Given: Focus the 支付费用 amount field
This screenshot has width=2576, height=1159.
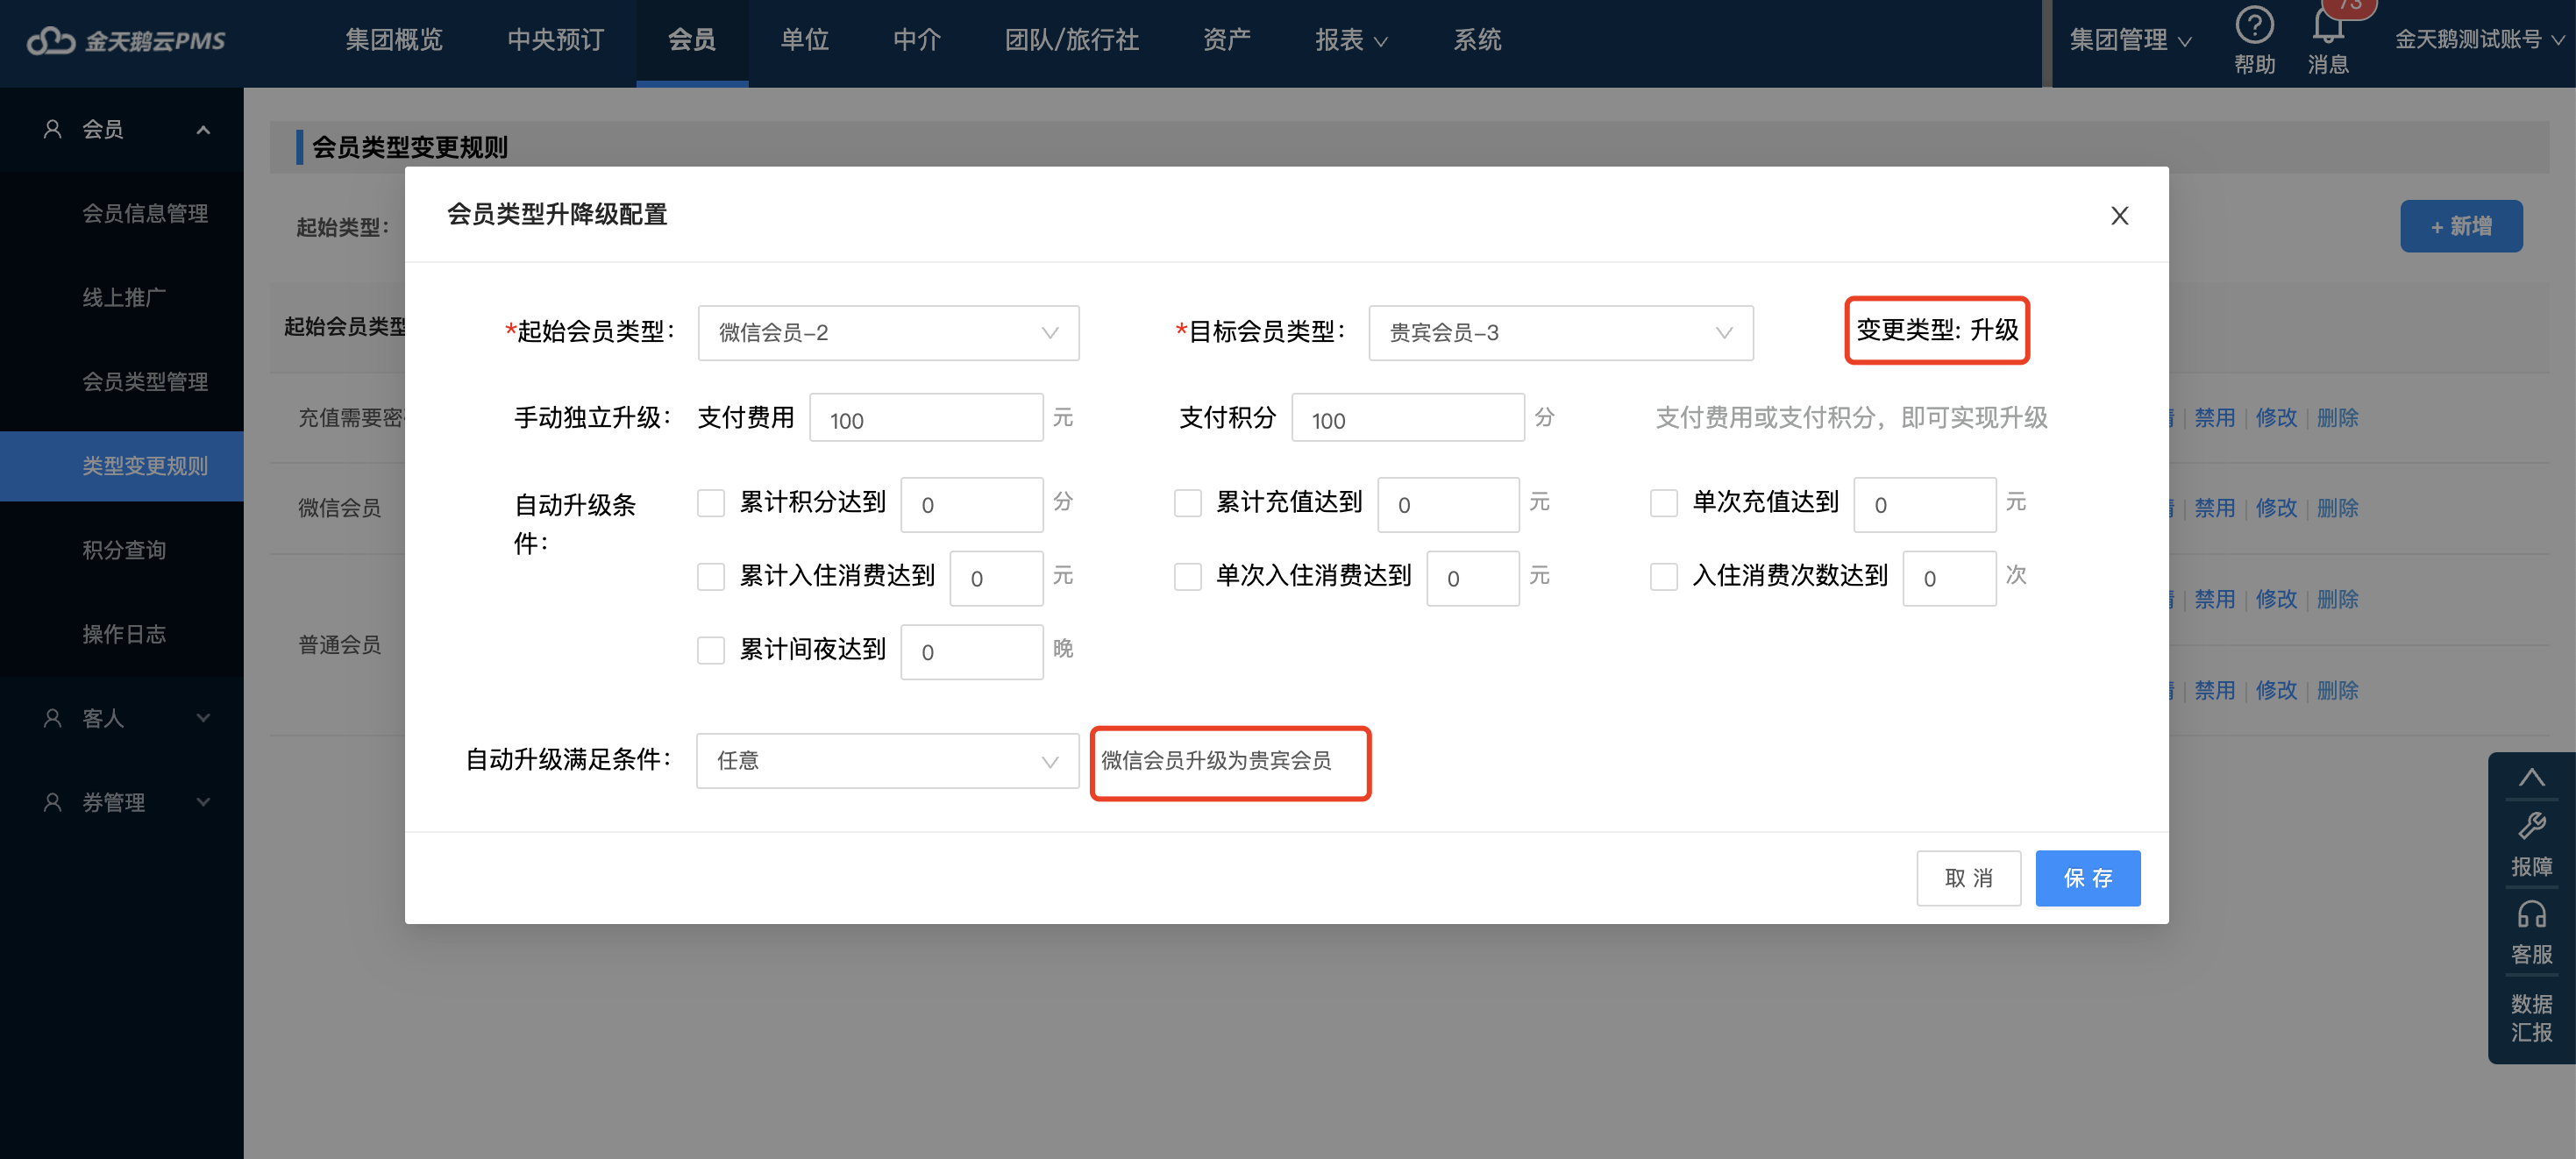Looking at the screenshot, I should [x=926, y=418].
